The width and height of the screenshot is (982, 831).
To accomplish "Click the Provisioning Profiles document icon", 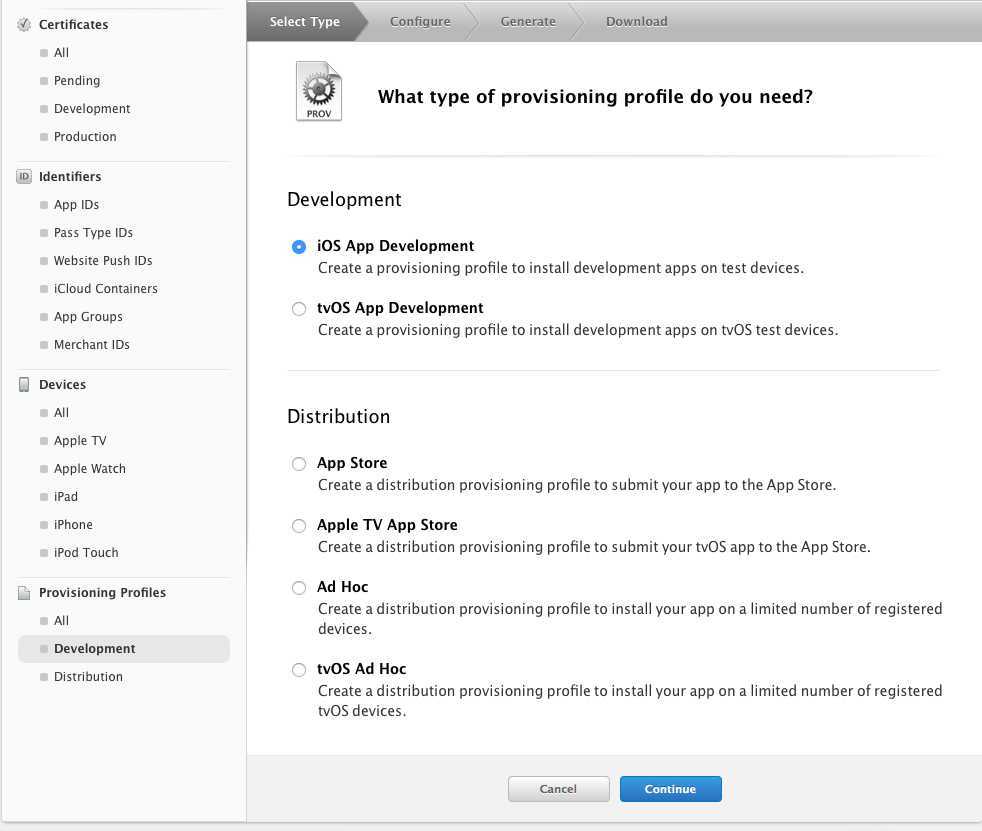I will point(24,593).
